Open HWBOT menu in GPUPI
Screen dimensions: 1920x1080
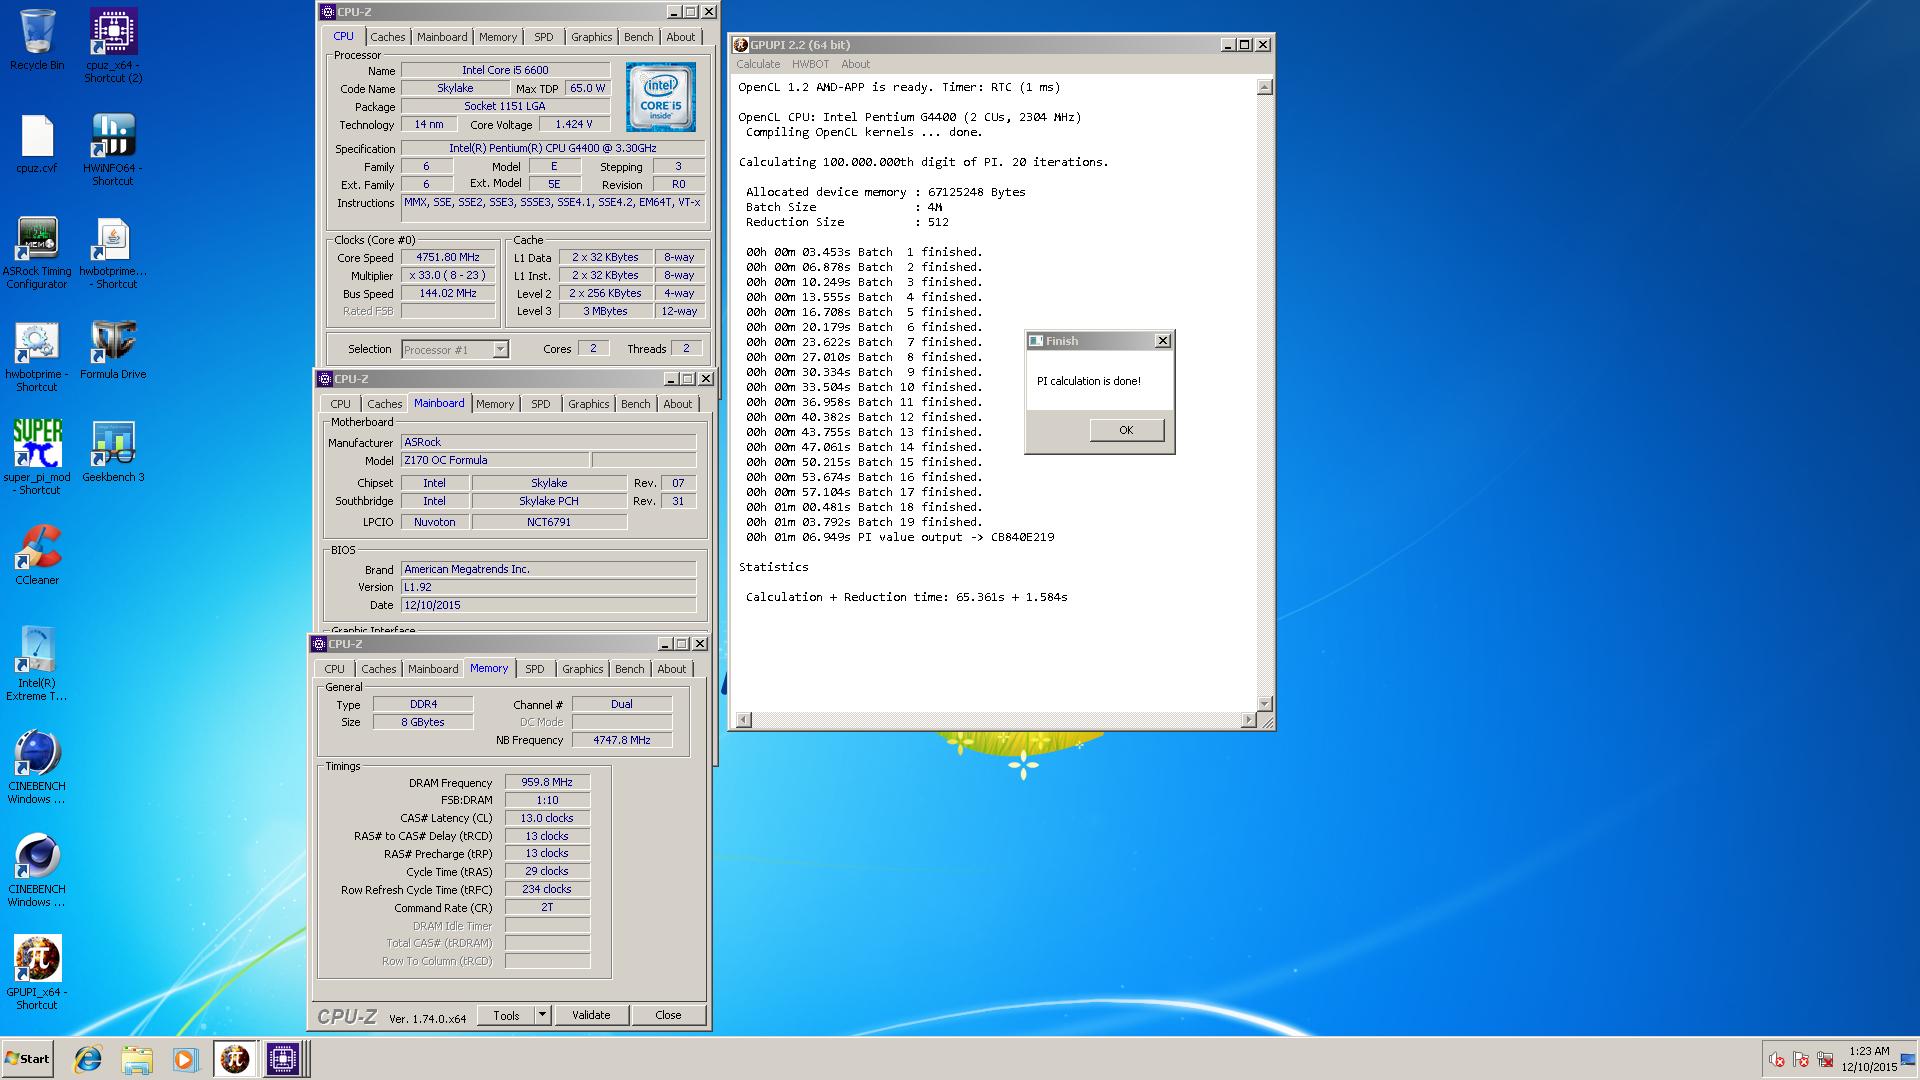pyautogui.click(x=810, y=64)
